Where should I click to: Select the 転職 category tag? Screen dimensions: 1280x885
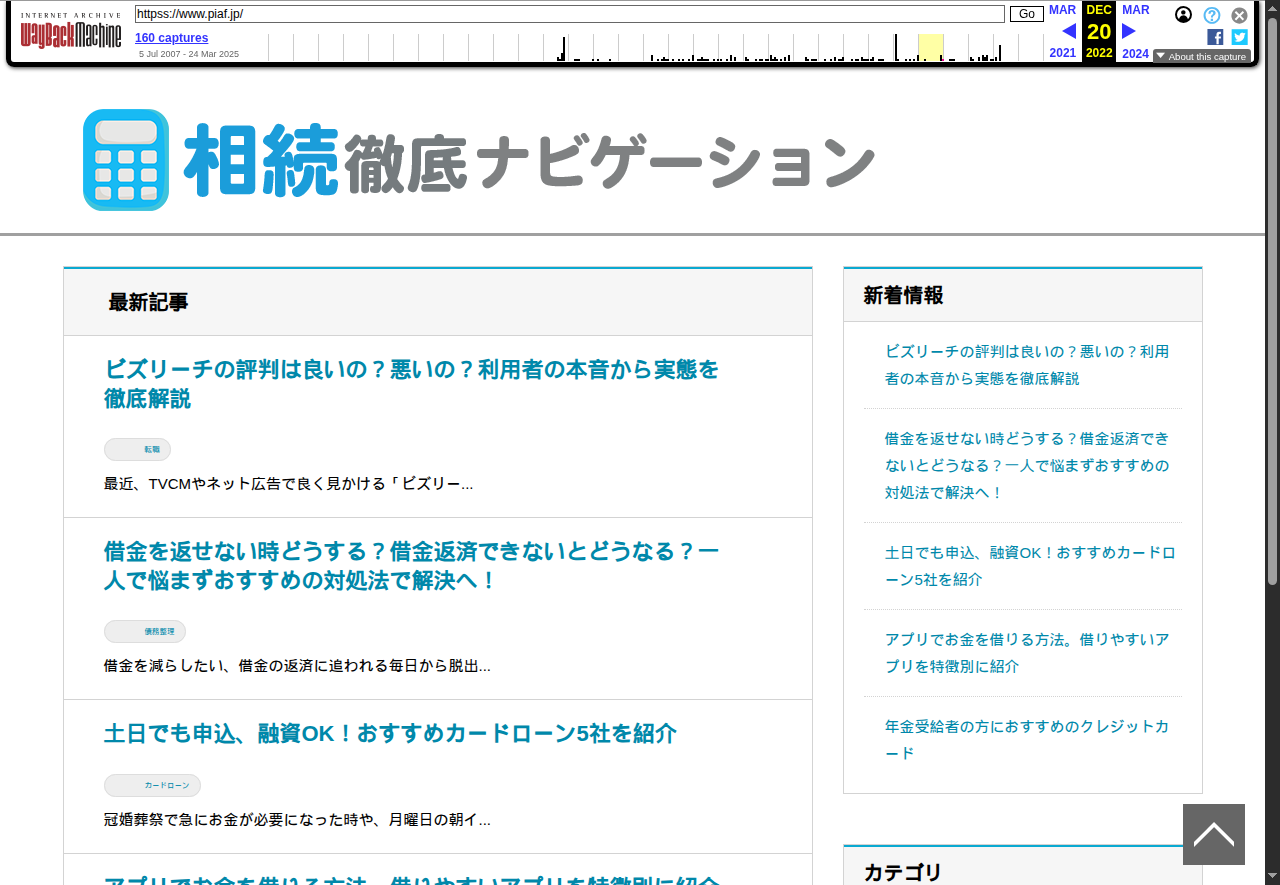click(x=138, y=450)
